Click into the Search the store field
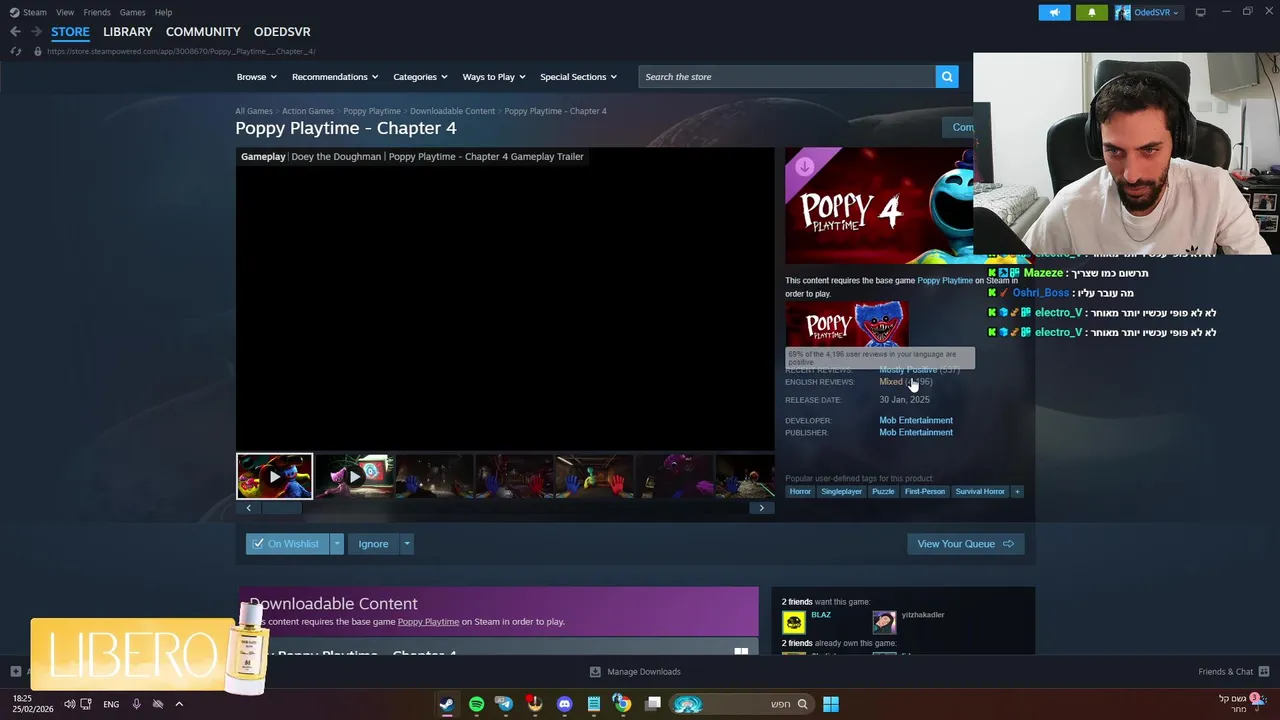This screenshot has width=1280, height=720. coord(787,77)
